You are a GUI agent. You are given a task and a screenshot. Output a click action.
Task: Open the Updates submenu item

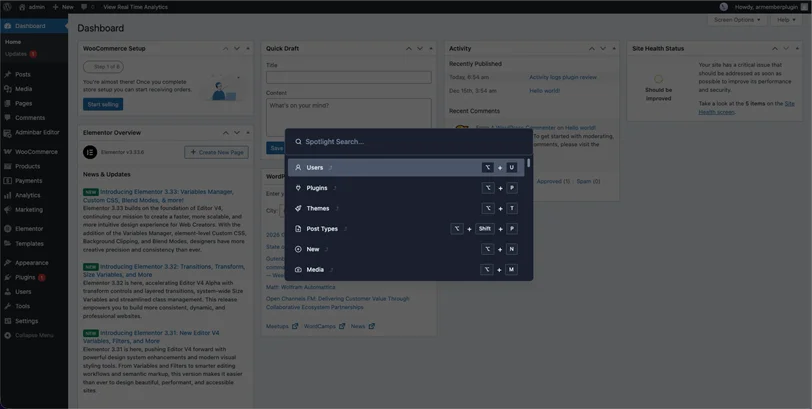pos(21,54)
